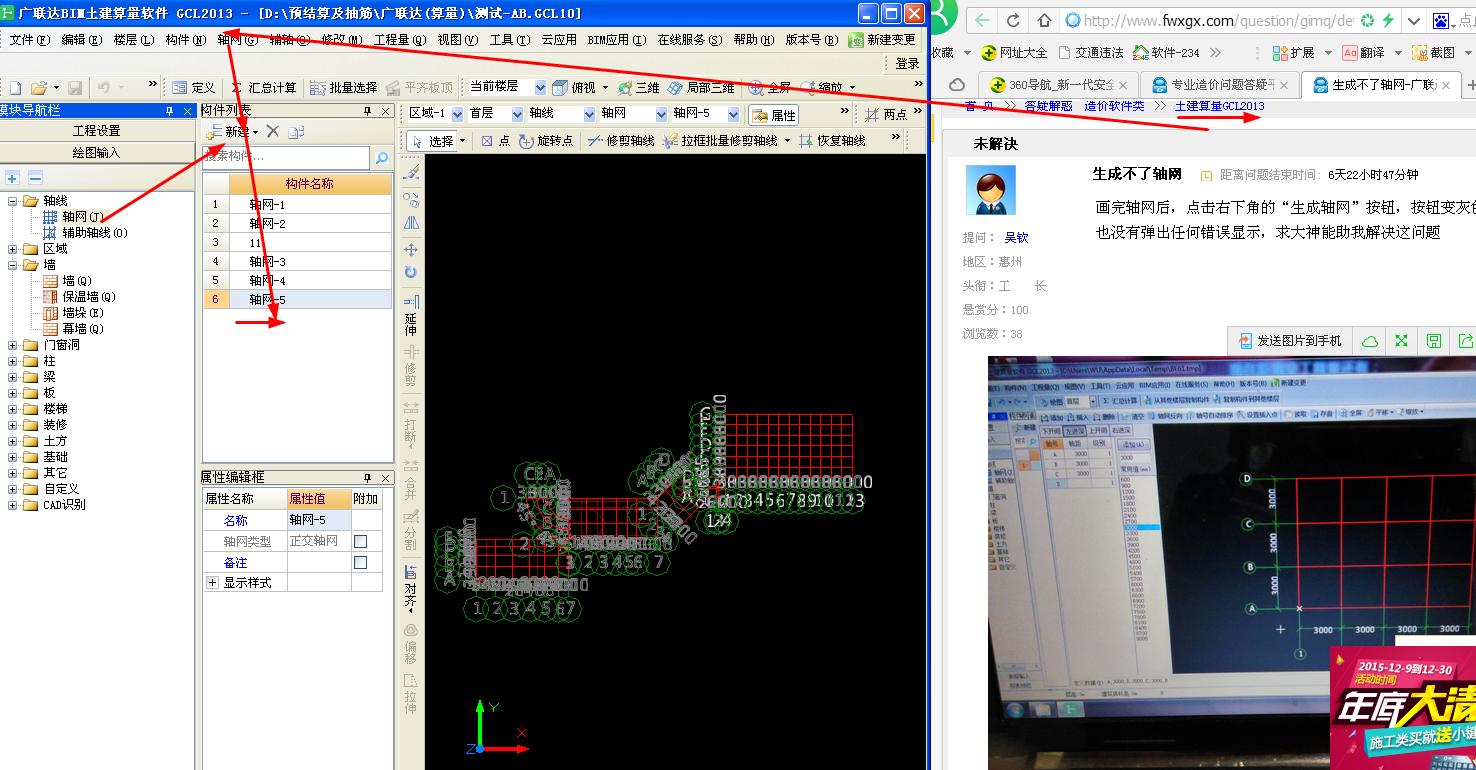Screen dimensions: 1476x770
Task: Click copy component icon in component list toolbar
Action: [x=296, y=132]
